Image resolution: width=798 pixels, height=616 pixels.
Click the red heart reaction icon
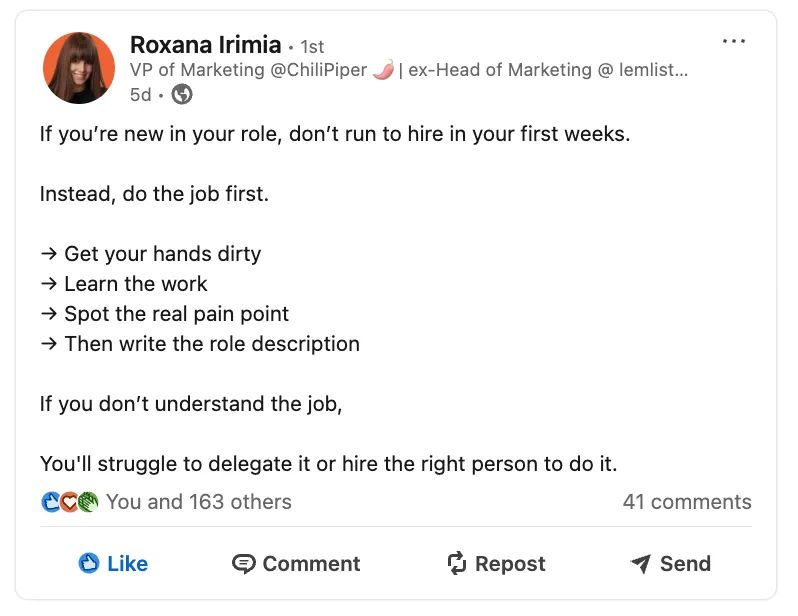pos(69,502)
